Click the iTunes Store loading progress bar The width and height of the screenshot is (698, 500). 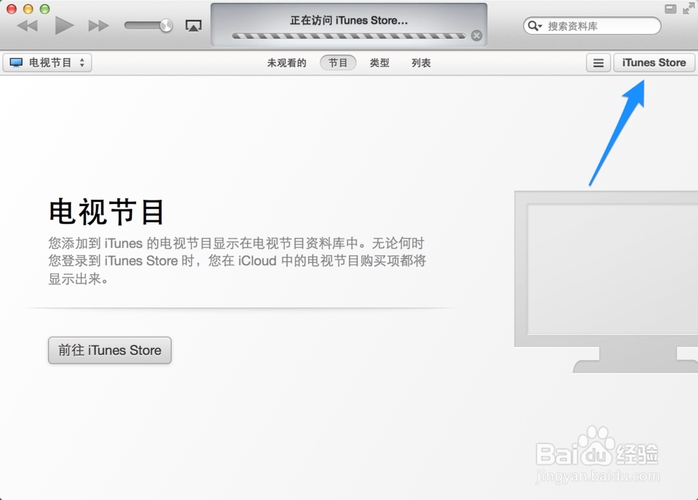tap(349, 36)
